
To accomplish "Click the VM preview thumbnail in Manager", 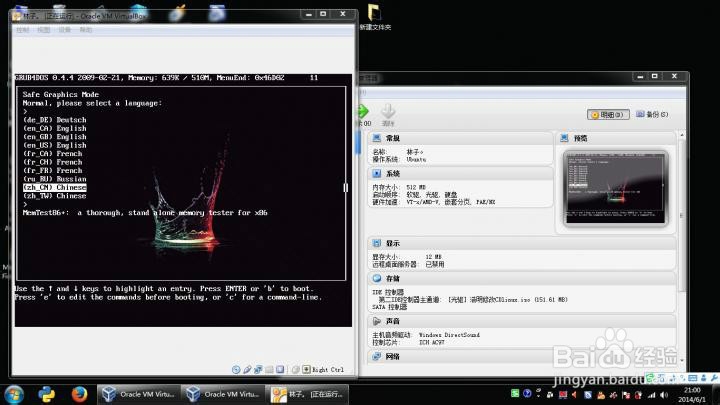I will click(615, 188).
